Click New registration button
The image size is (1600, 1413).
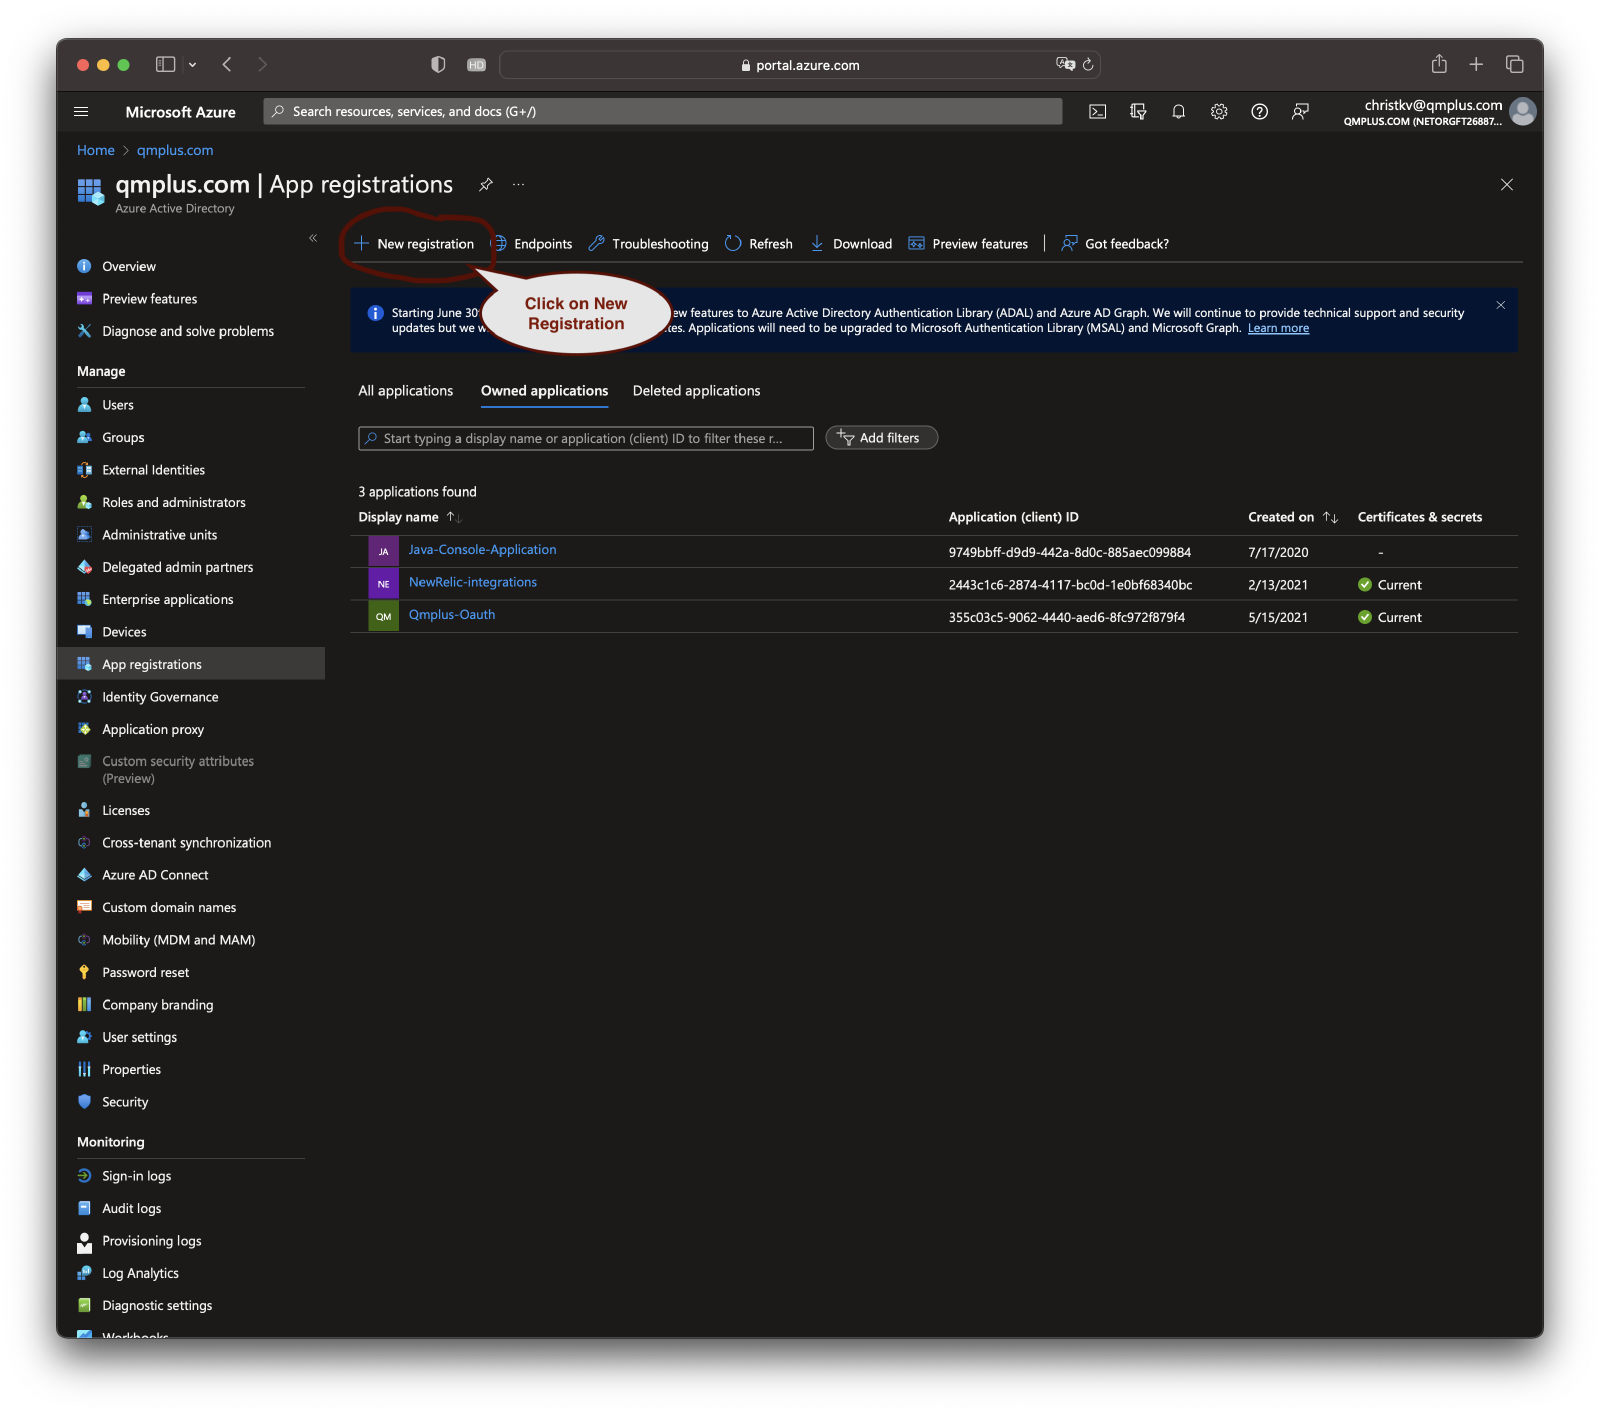[415, 244]
